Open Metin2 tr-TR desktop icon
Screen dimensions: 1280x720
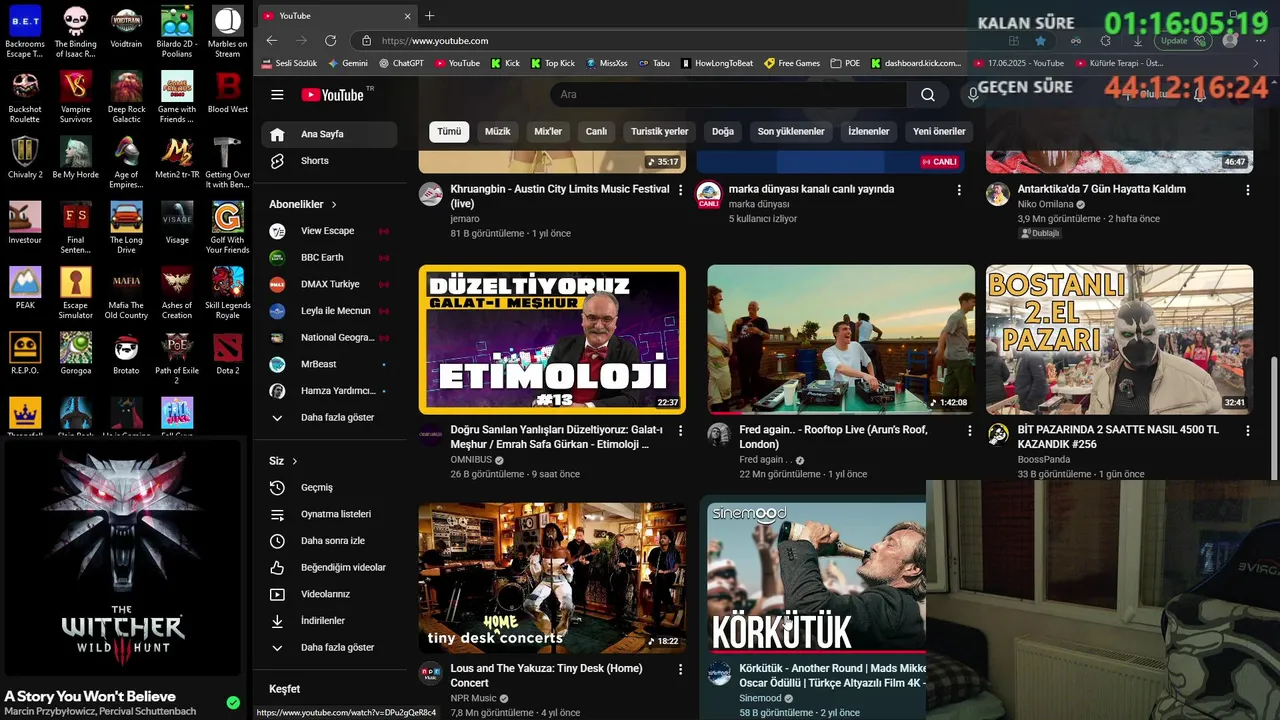point(177,158)
